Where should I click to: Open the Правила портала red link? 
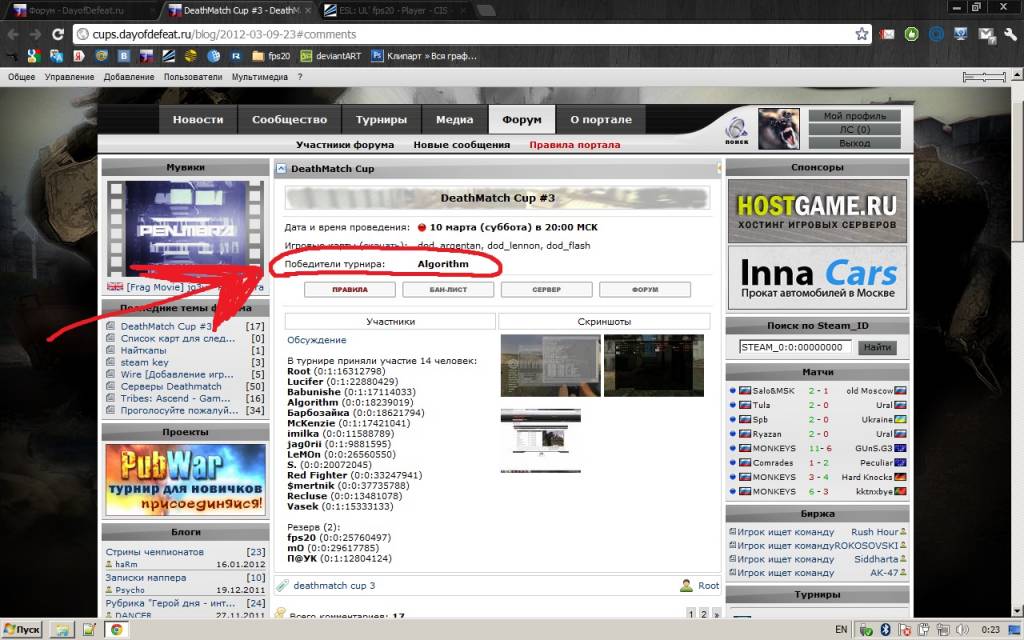point(575,145)
